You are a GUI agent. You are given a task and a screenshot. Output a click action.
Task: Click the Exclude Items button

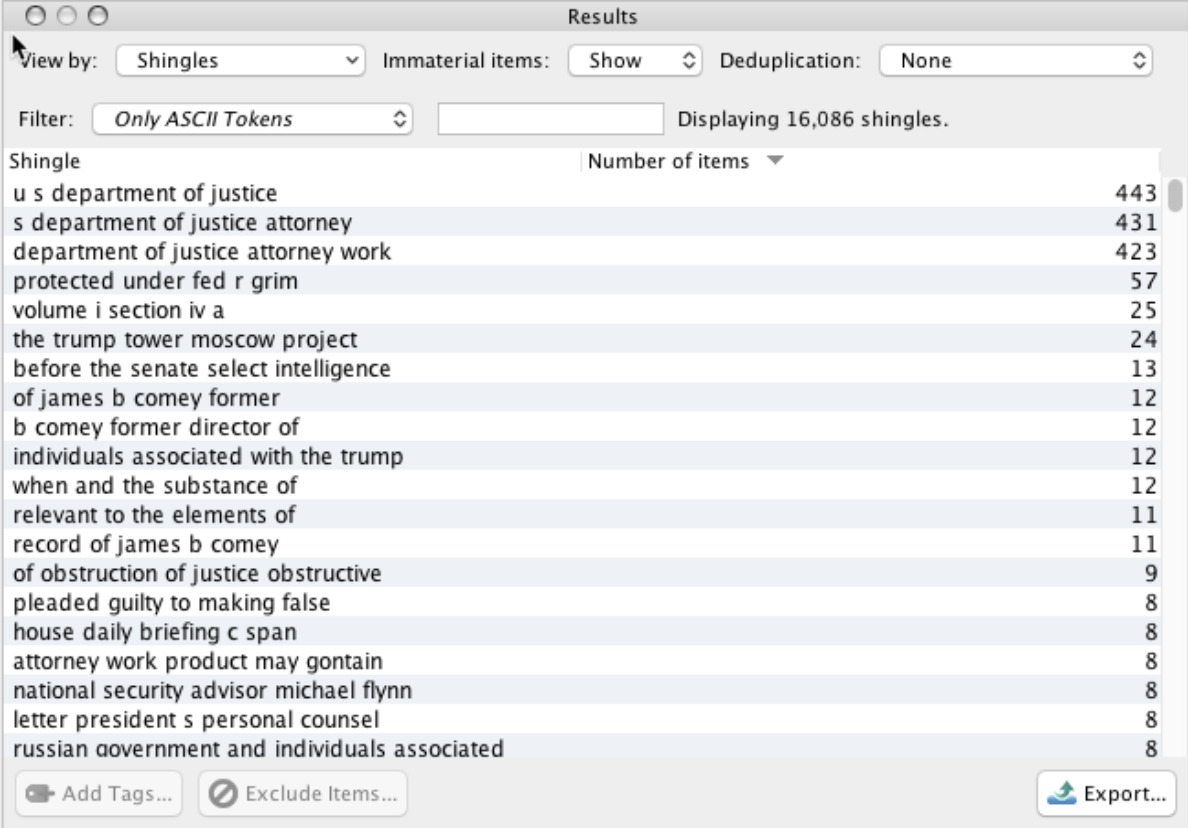point(302,793)
